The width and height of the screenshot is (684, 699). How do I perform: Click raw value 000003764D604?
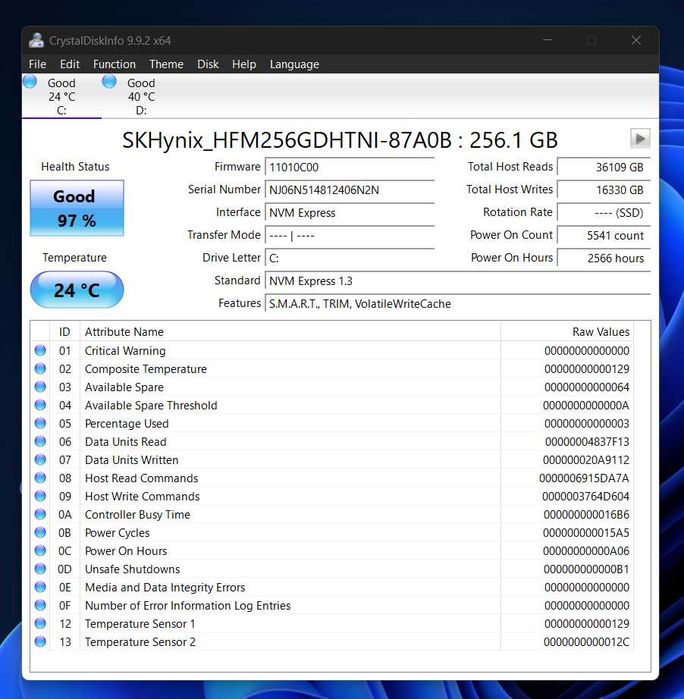[585, 497]
